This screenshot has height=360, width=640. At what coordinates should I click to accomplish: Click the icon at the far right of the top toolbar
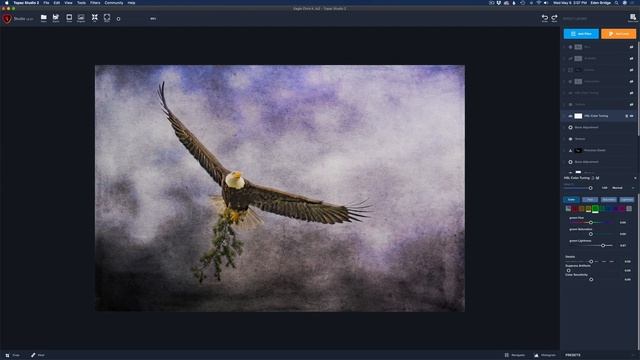633,18
